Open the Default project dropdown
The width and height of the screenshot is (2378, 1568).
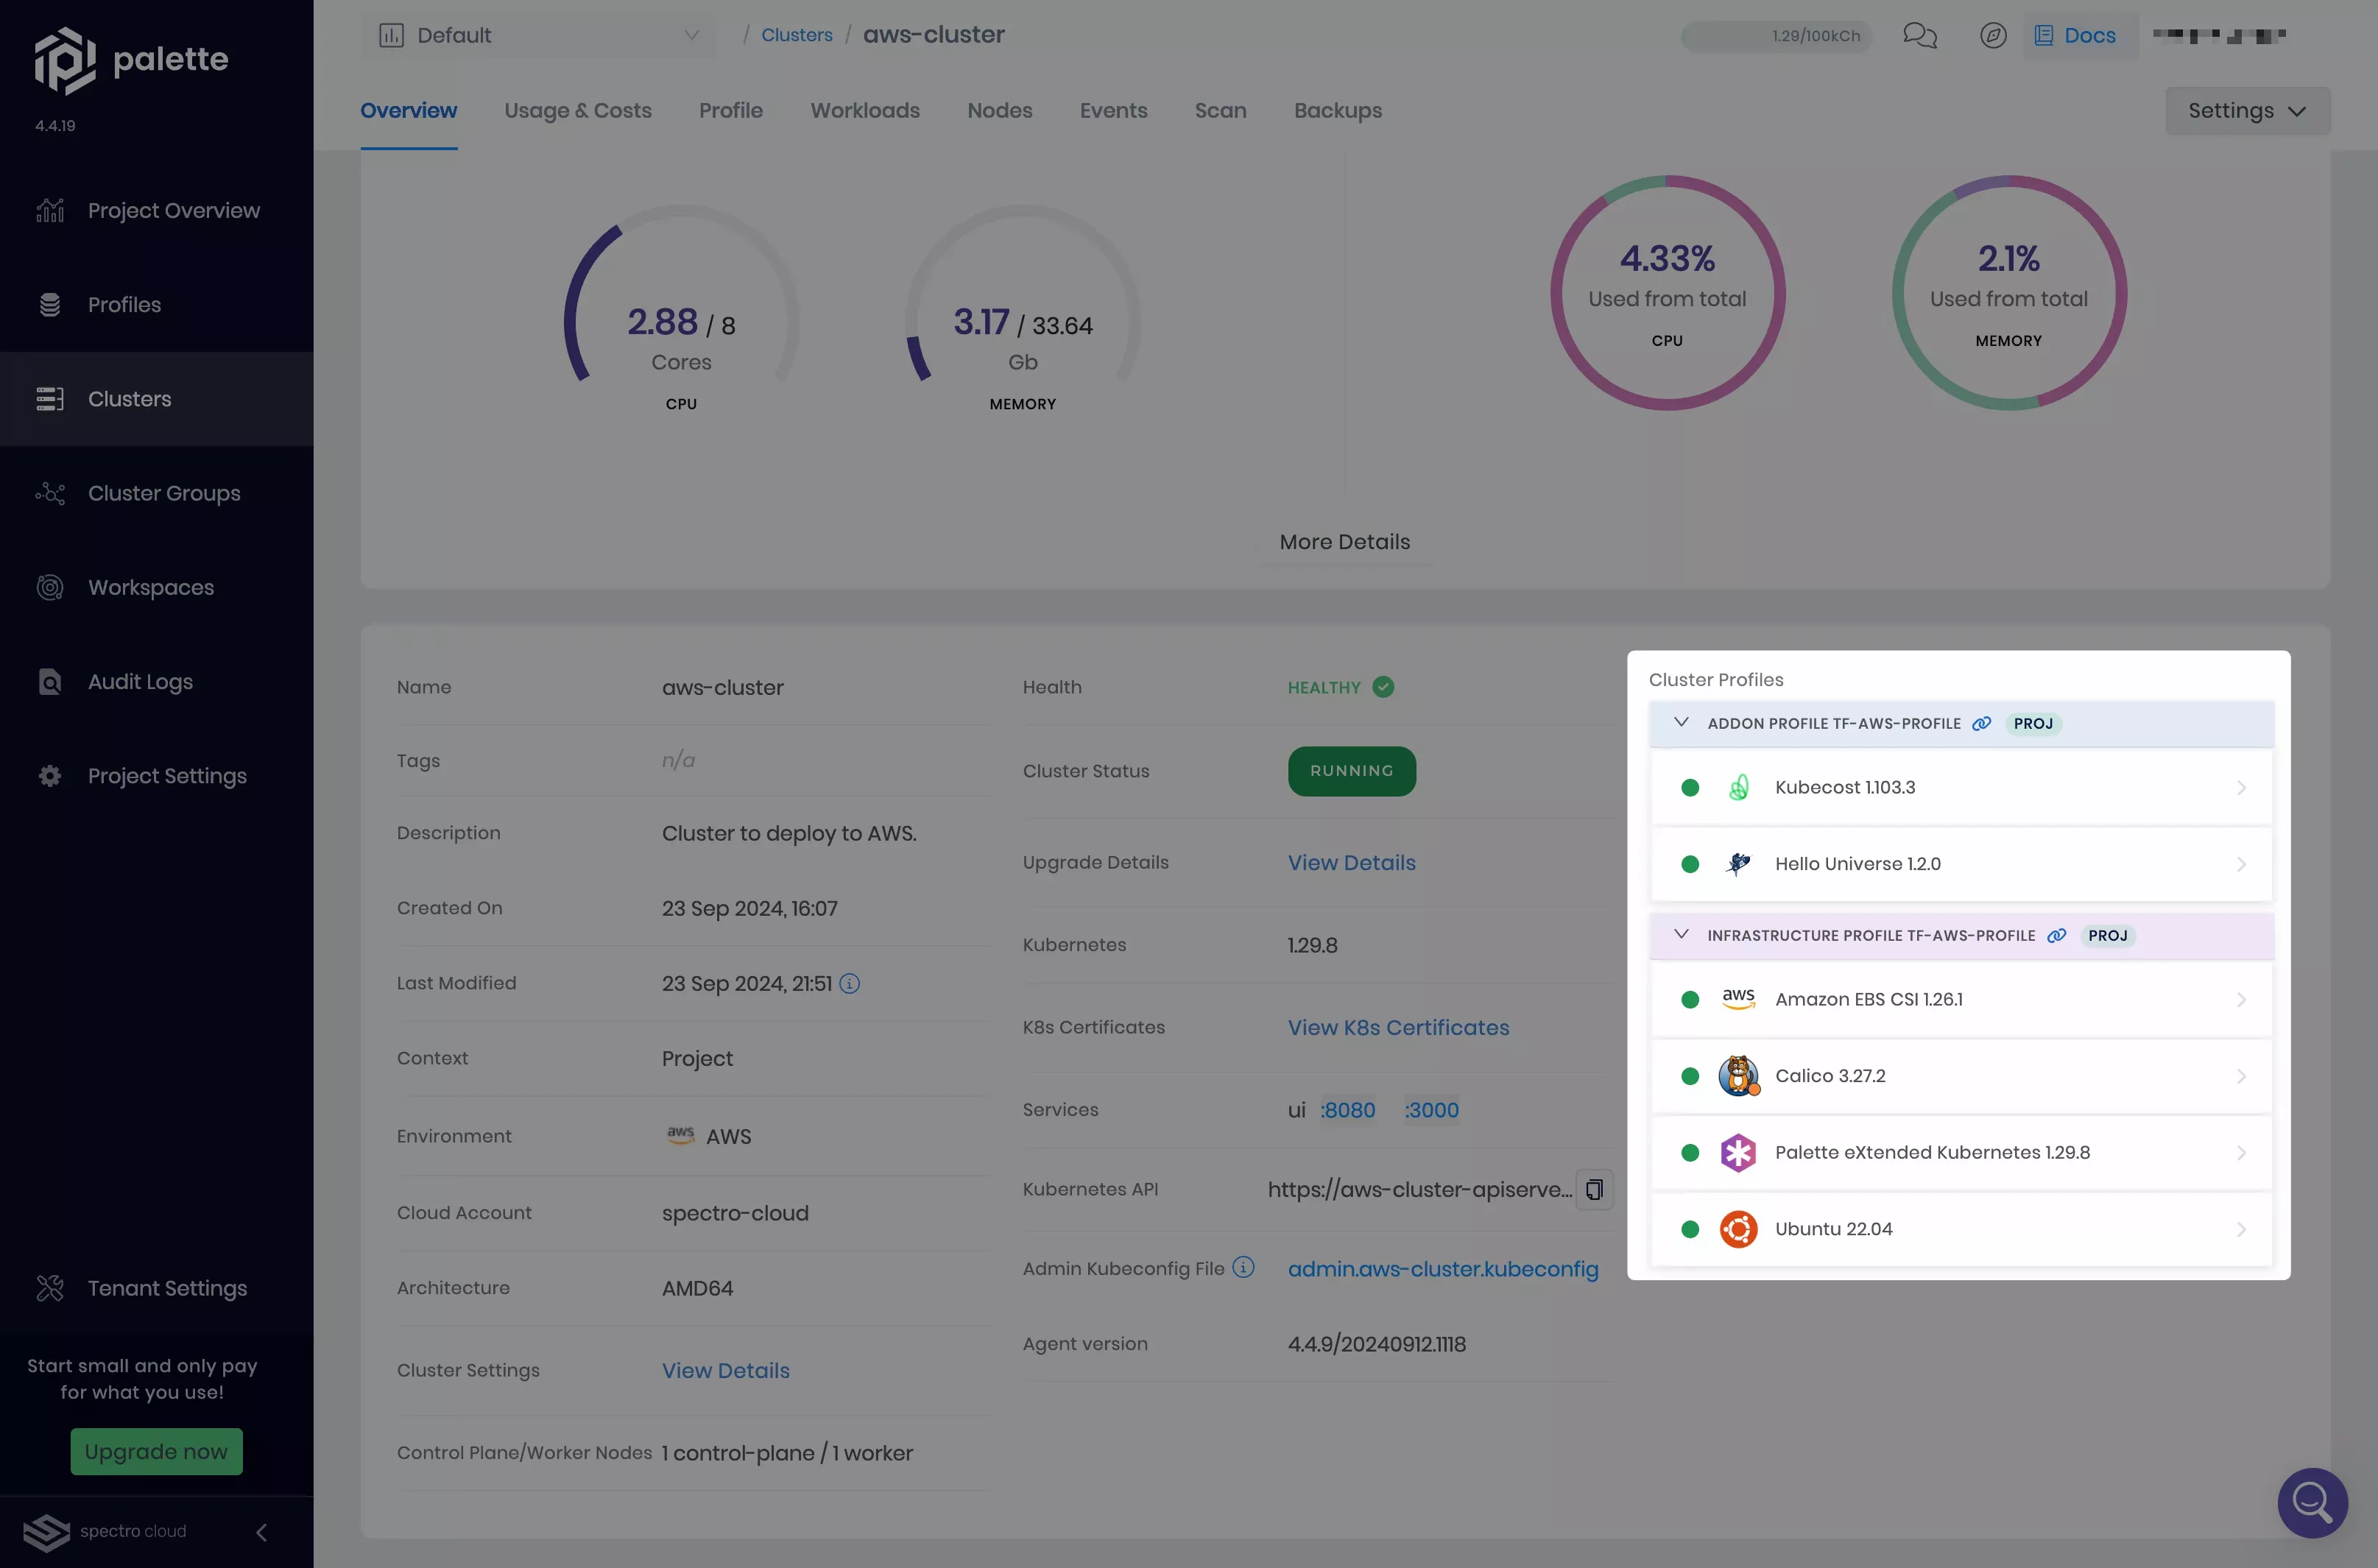pos(538,36)
